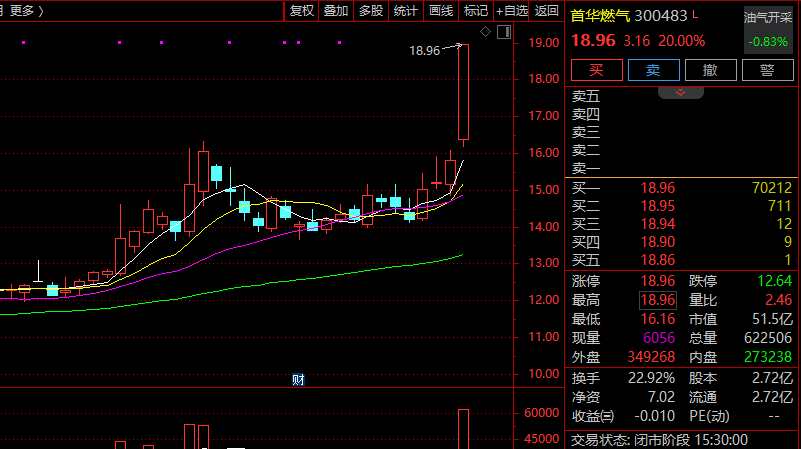The image size is (801, 449).
Task: Open the 油气开采 sector tag
Action: (768, 17)
